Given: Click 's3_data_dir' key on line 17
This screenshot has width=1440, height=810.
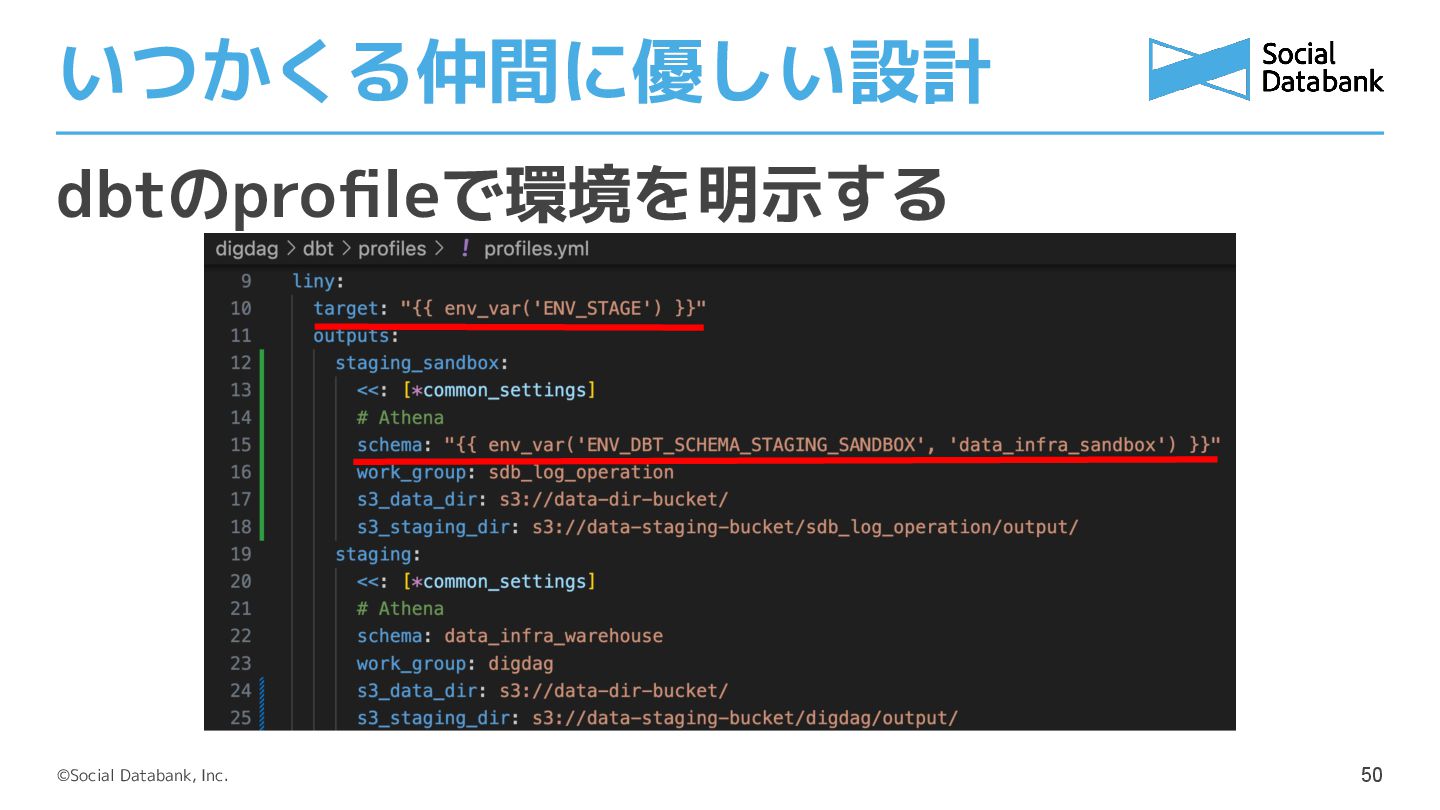Looking at the screenshot, I should (416, 499).
